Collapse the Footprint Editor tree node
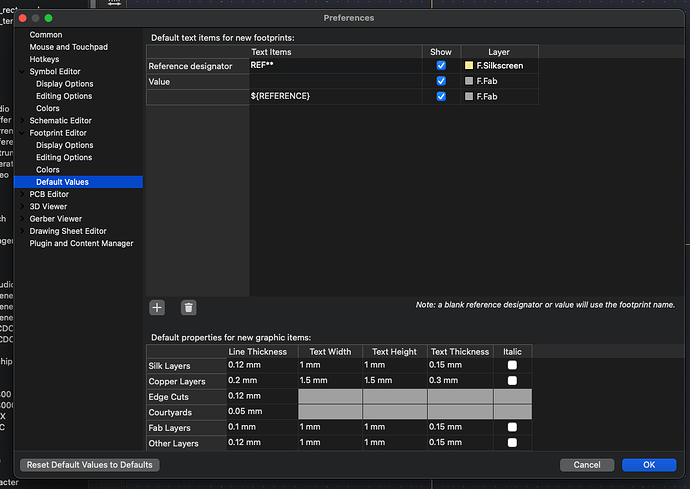The width and height of the screenshot is (690, 489). (22, 133)
